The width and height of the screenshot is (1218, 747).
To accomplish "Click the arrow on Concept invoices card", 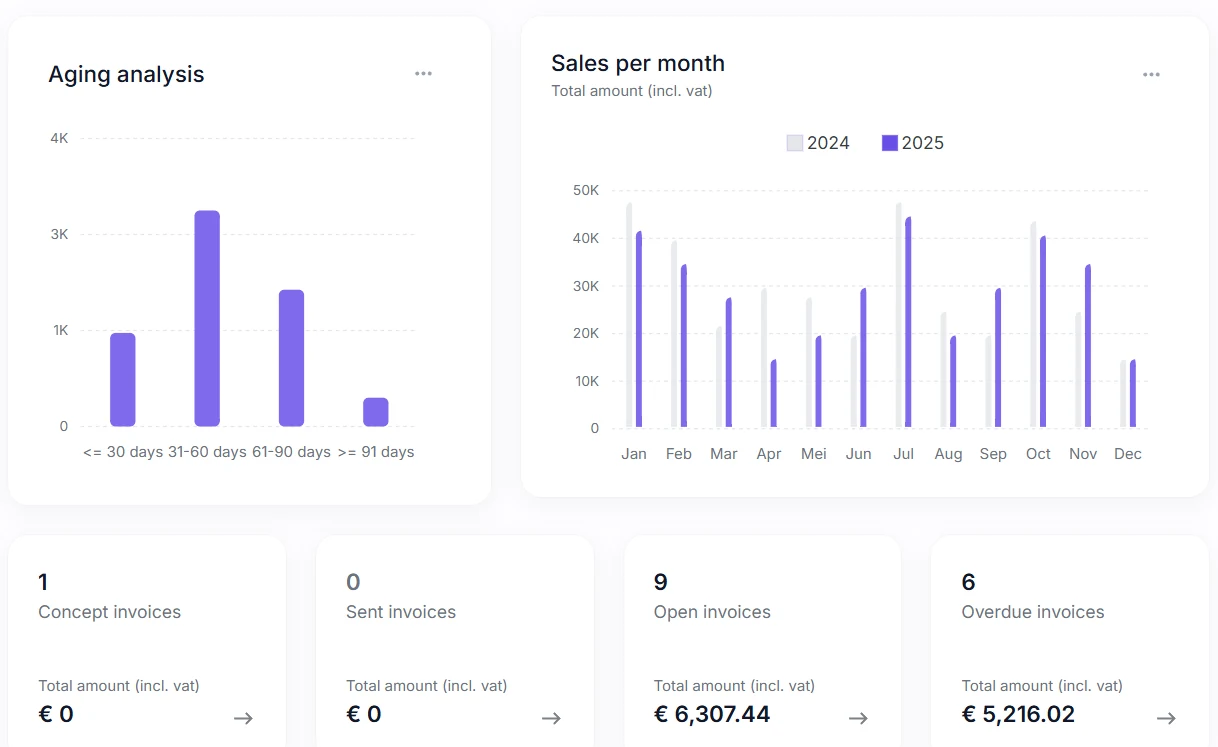I will tap(243, 718).
